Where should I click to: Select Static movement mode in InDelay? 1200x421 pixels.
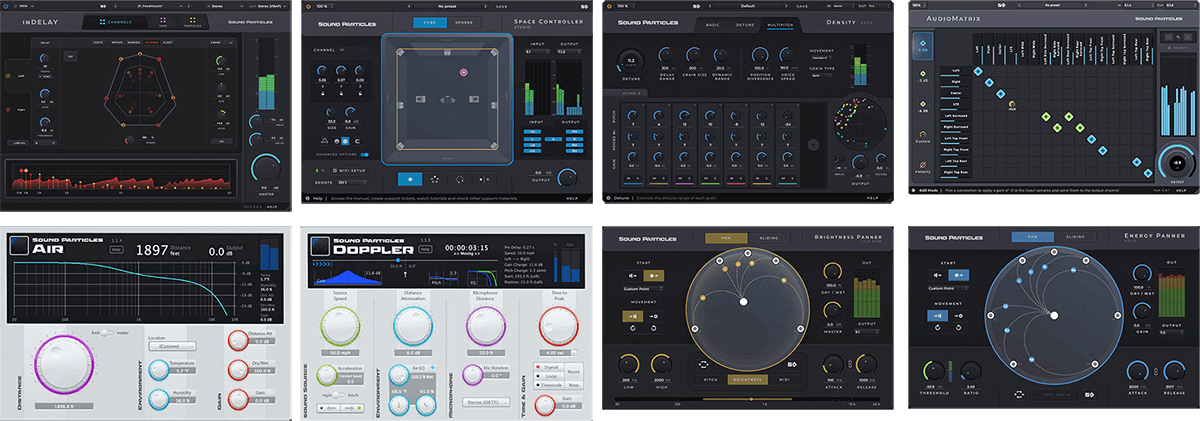tap(98, 42)
